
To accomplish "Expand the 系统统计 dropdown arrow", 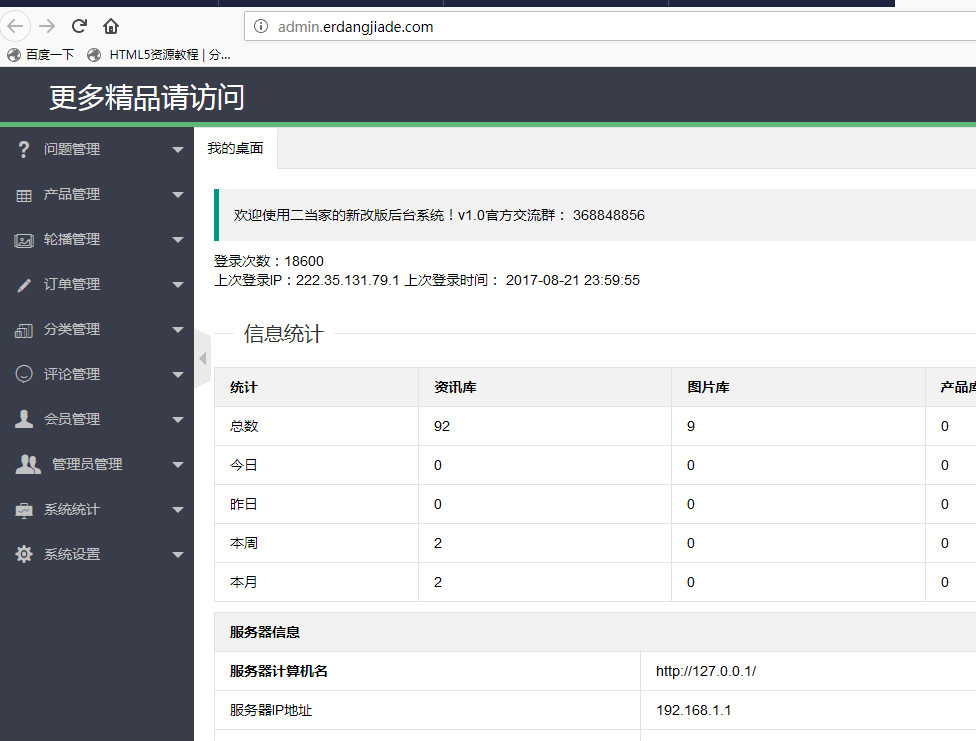I will pyautogui.click(x=178, y=509).
